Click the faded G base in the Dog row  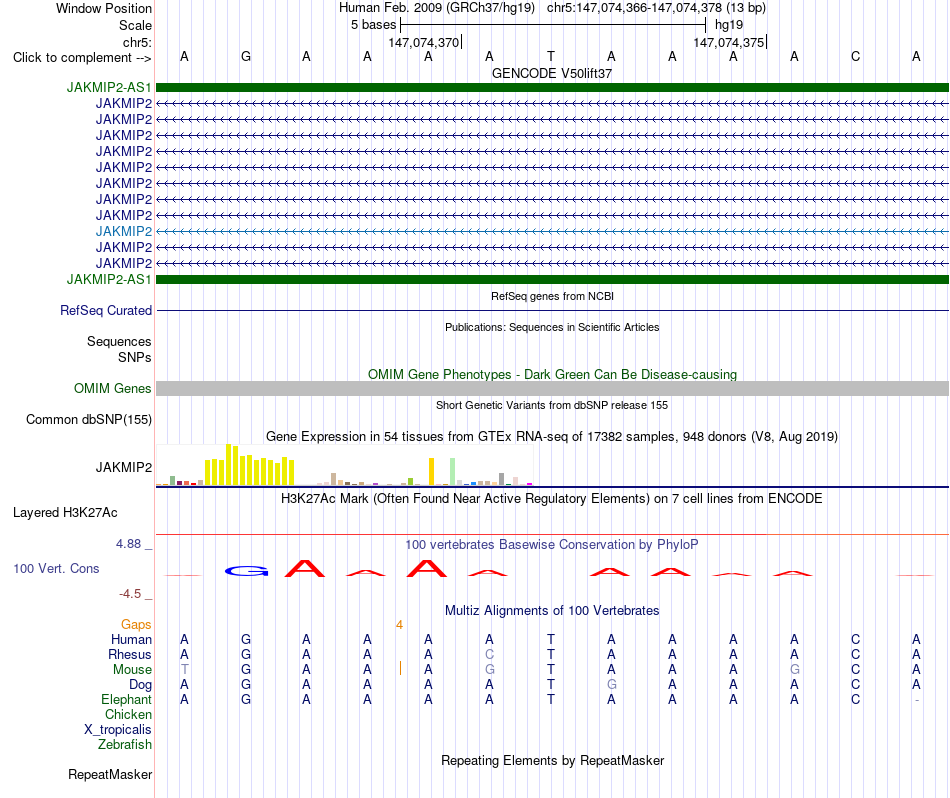(611, 685)
